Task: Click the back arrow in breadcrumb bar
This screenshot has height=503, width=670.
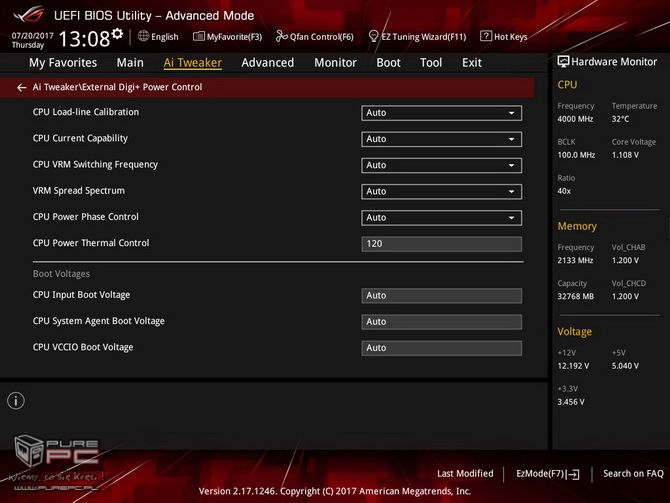Action: pos(21,87)
